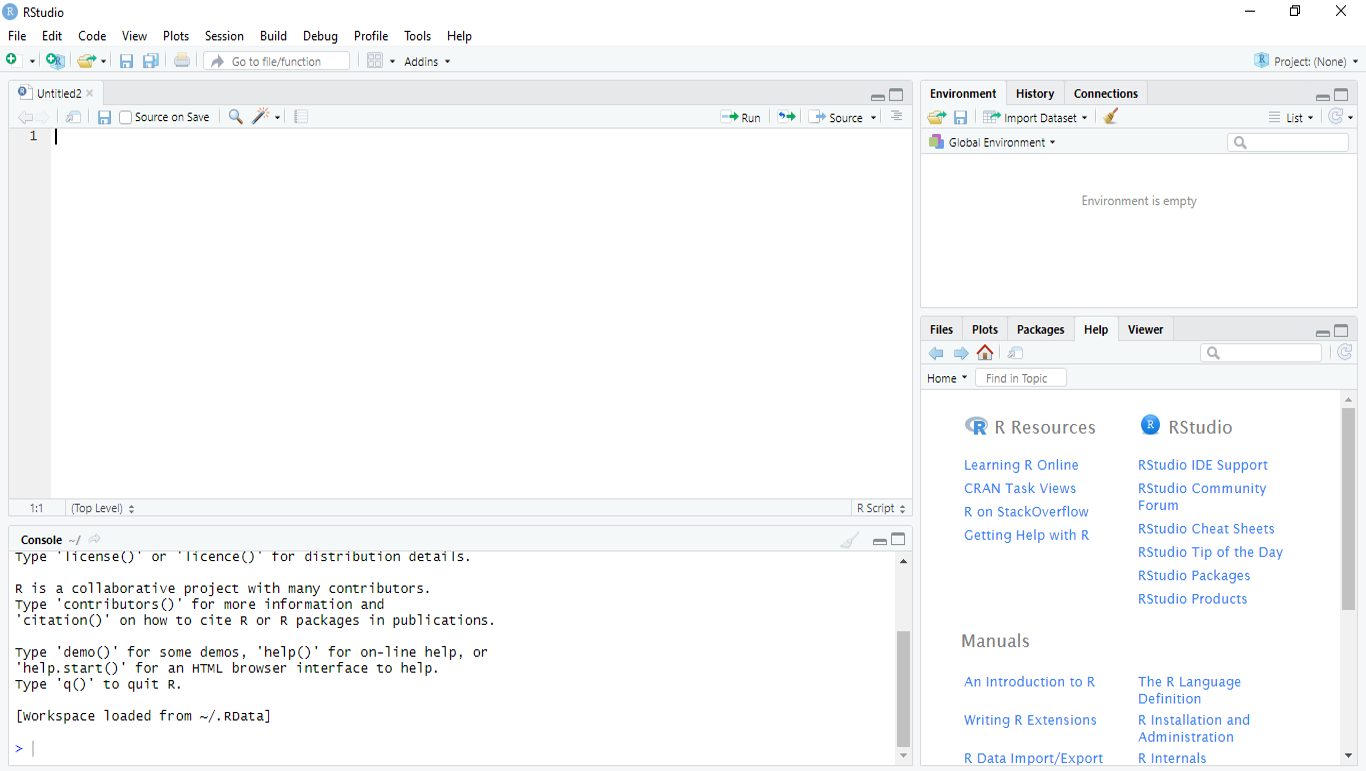Open the R Script file type selector
Image resolution: width=1366 pixels, height=771 pixels.
[881, 508]
